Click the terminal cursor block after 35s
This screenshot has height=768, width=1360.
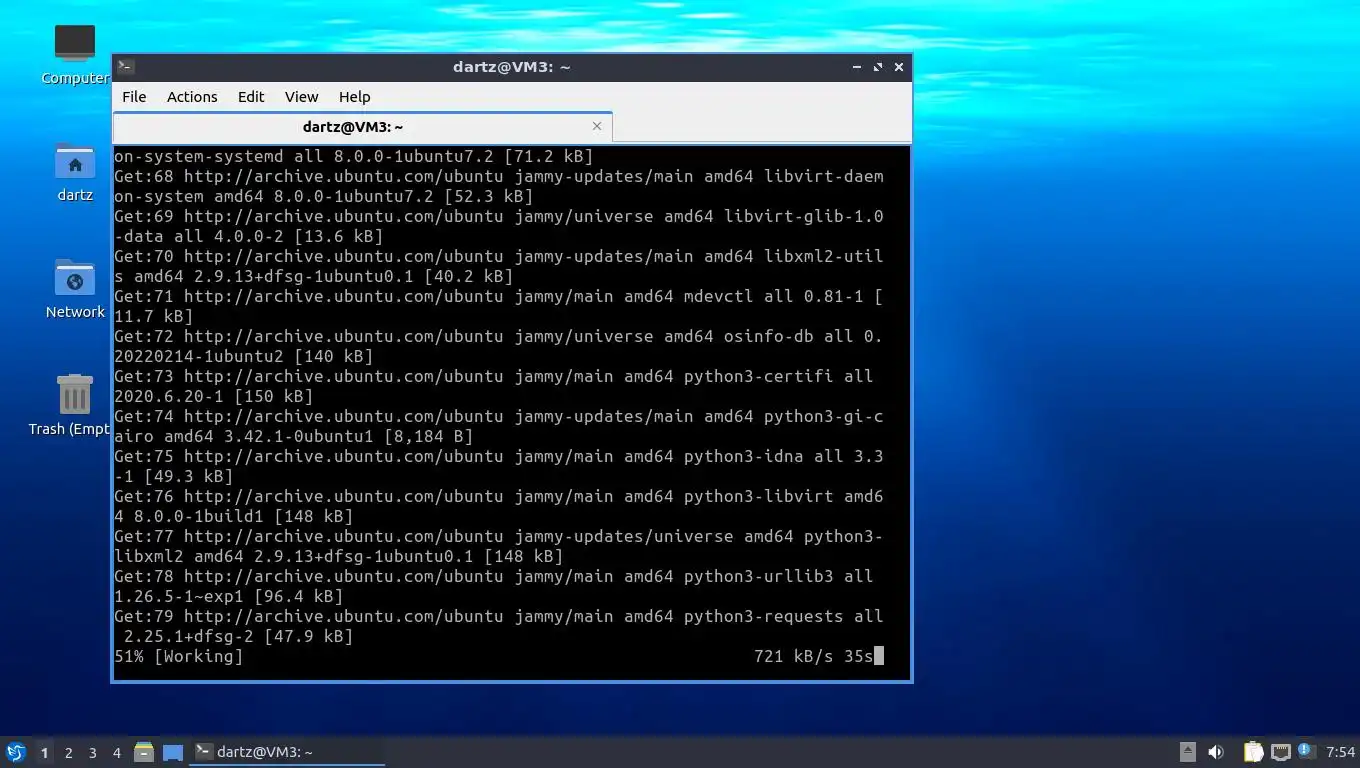click(x=879, y=656)
